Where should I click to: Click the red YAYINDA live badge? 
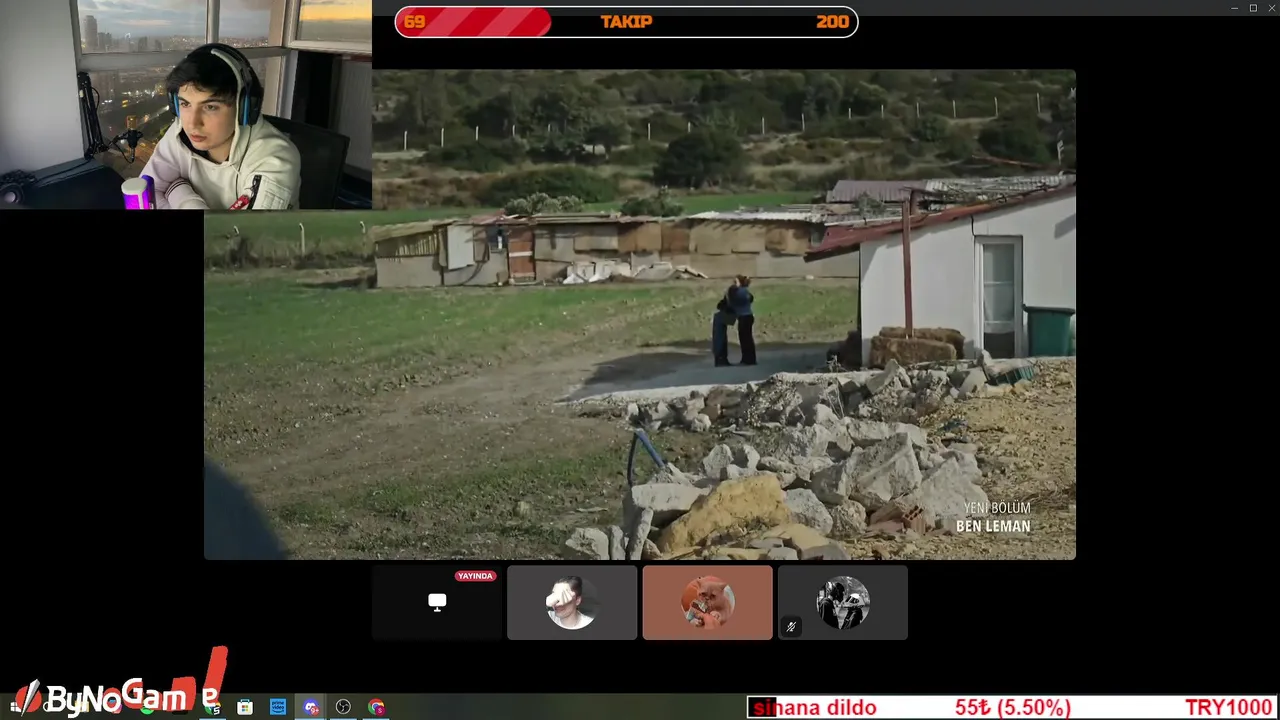tap(475, 576)
